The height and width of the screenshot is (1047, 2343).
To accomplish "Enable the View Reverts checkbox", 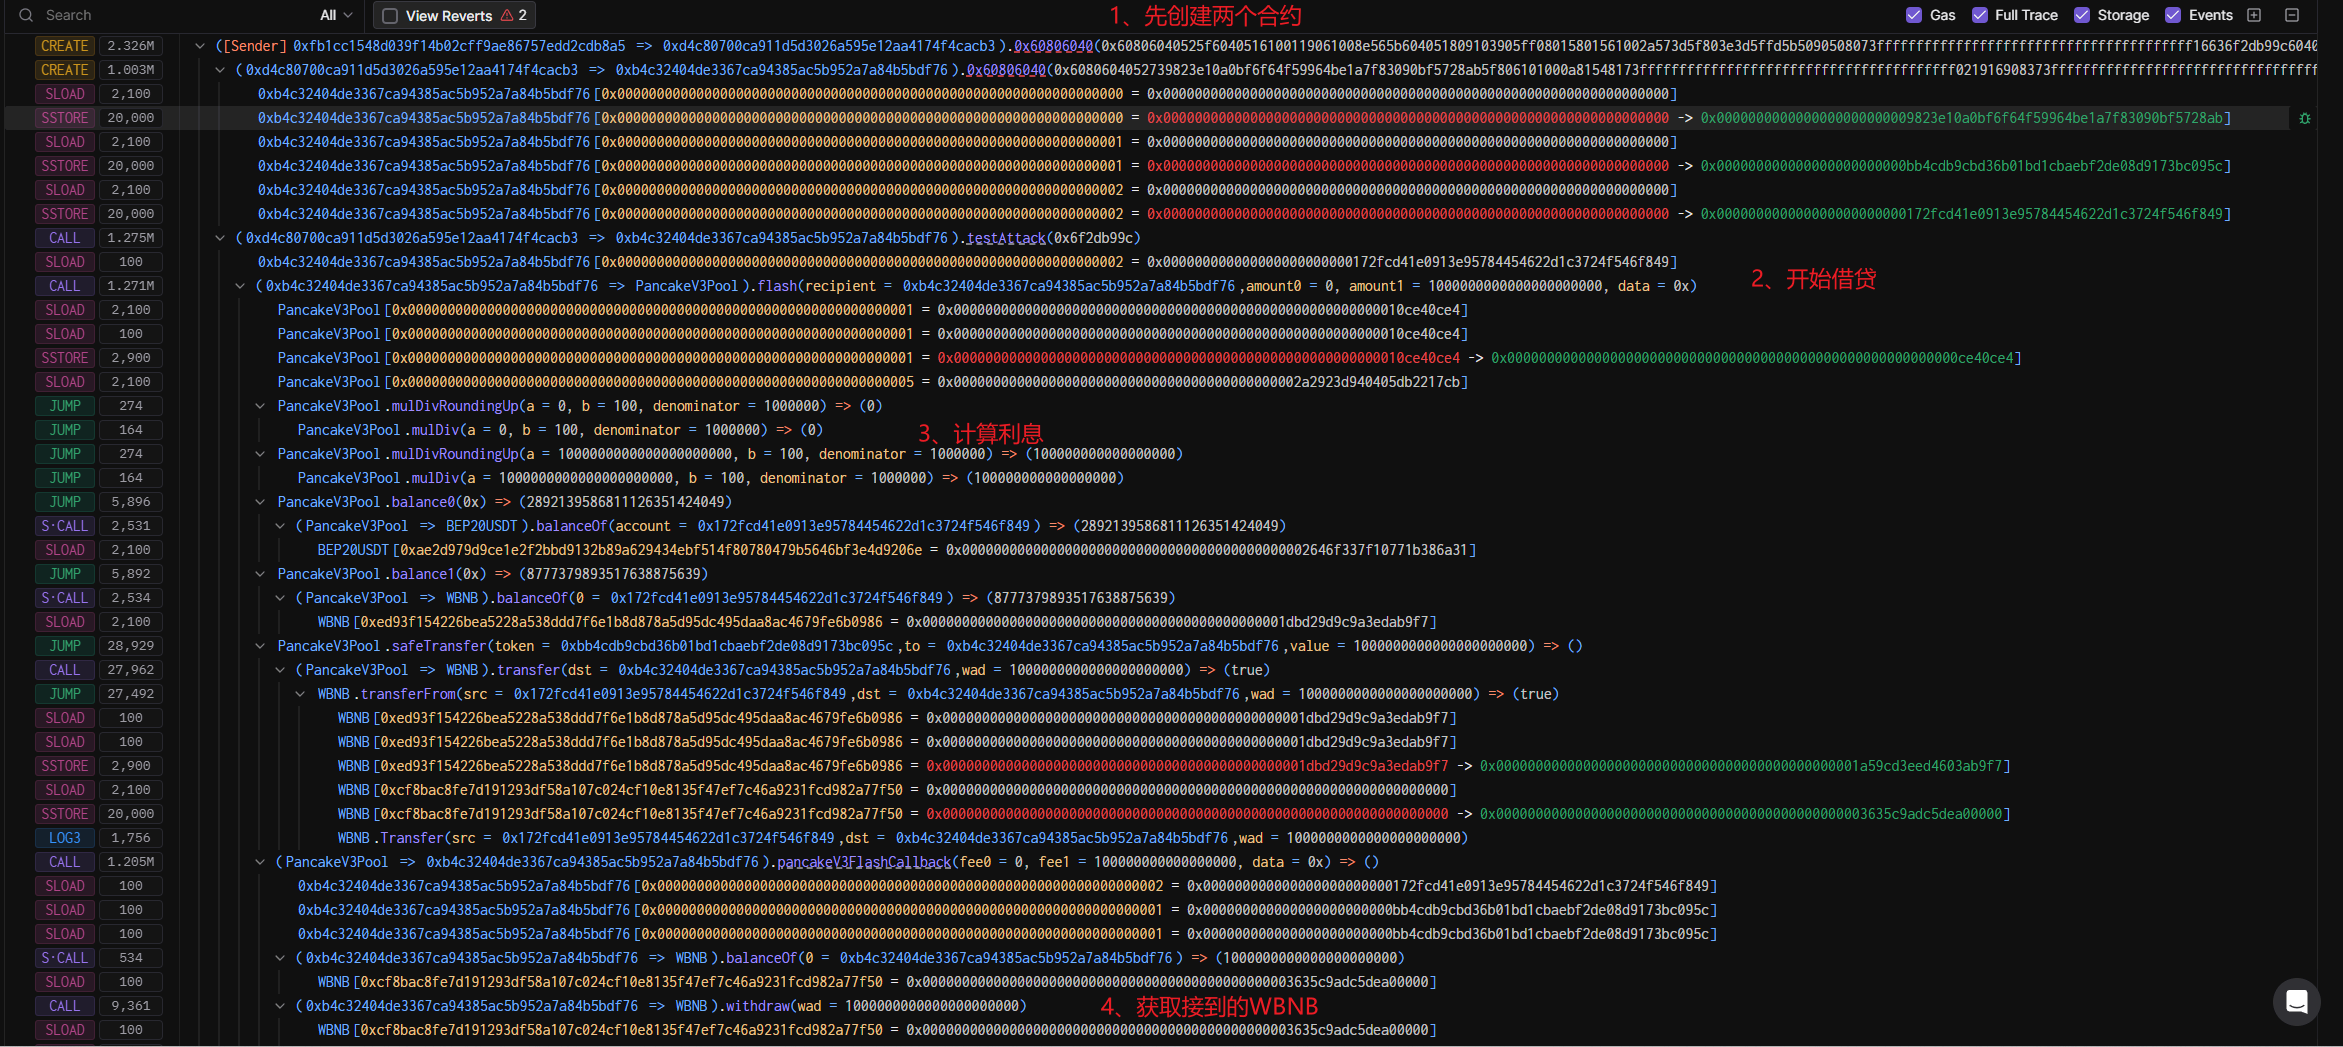I will click(390, 15).
